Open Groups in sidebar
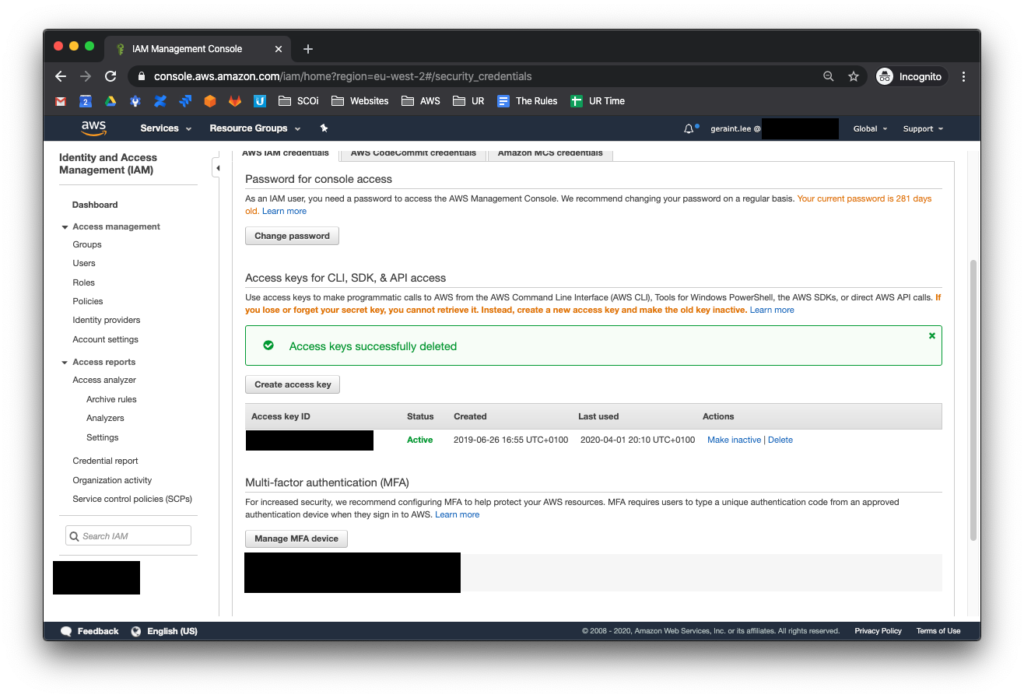 pyautogui.click(x=87, y=245)
